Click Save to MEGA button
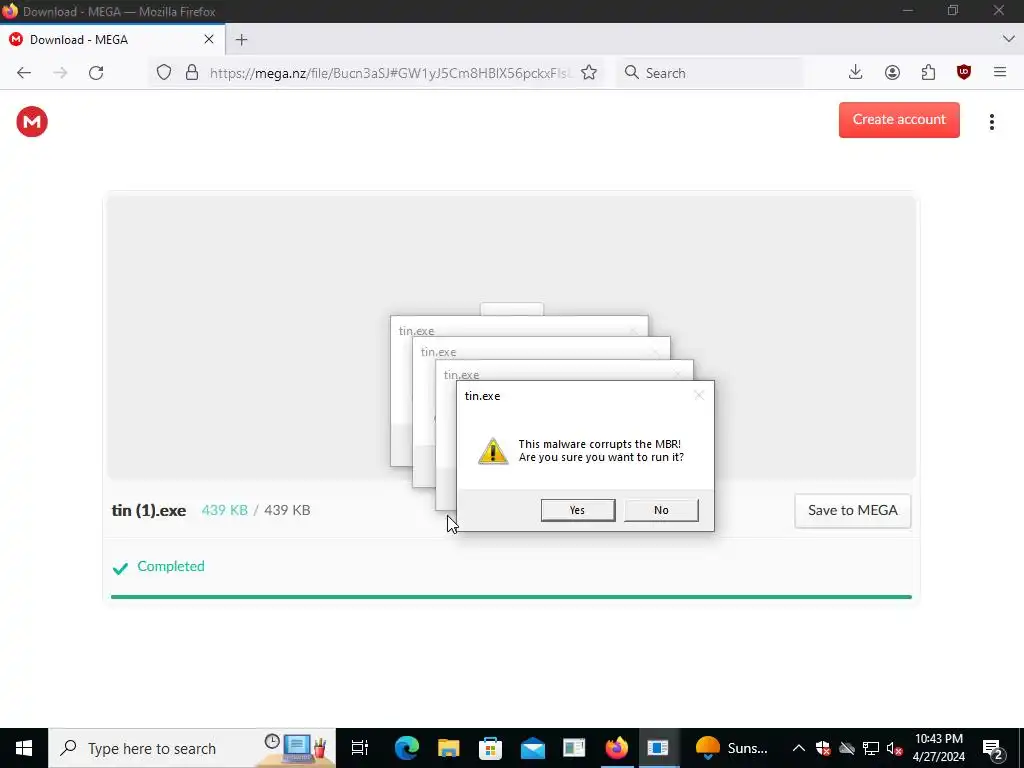Screen dimensions: 1024x768 click(853, 511)
